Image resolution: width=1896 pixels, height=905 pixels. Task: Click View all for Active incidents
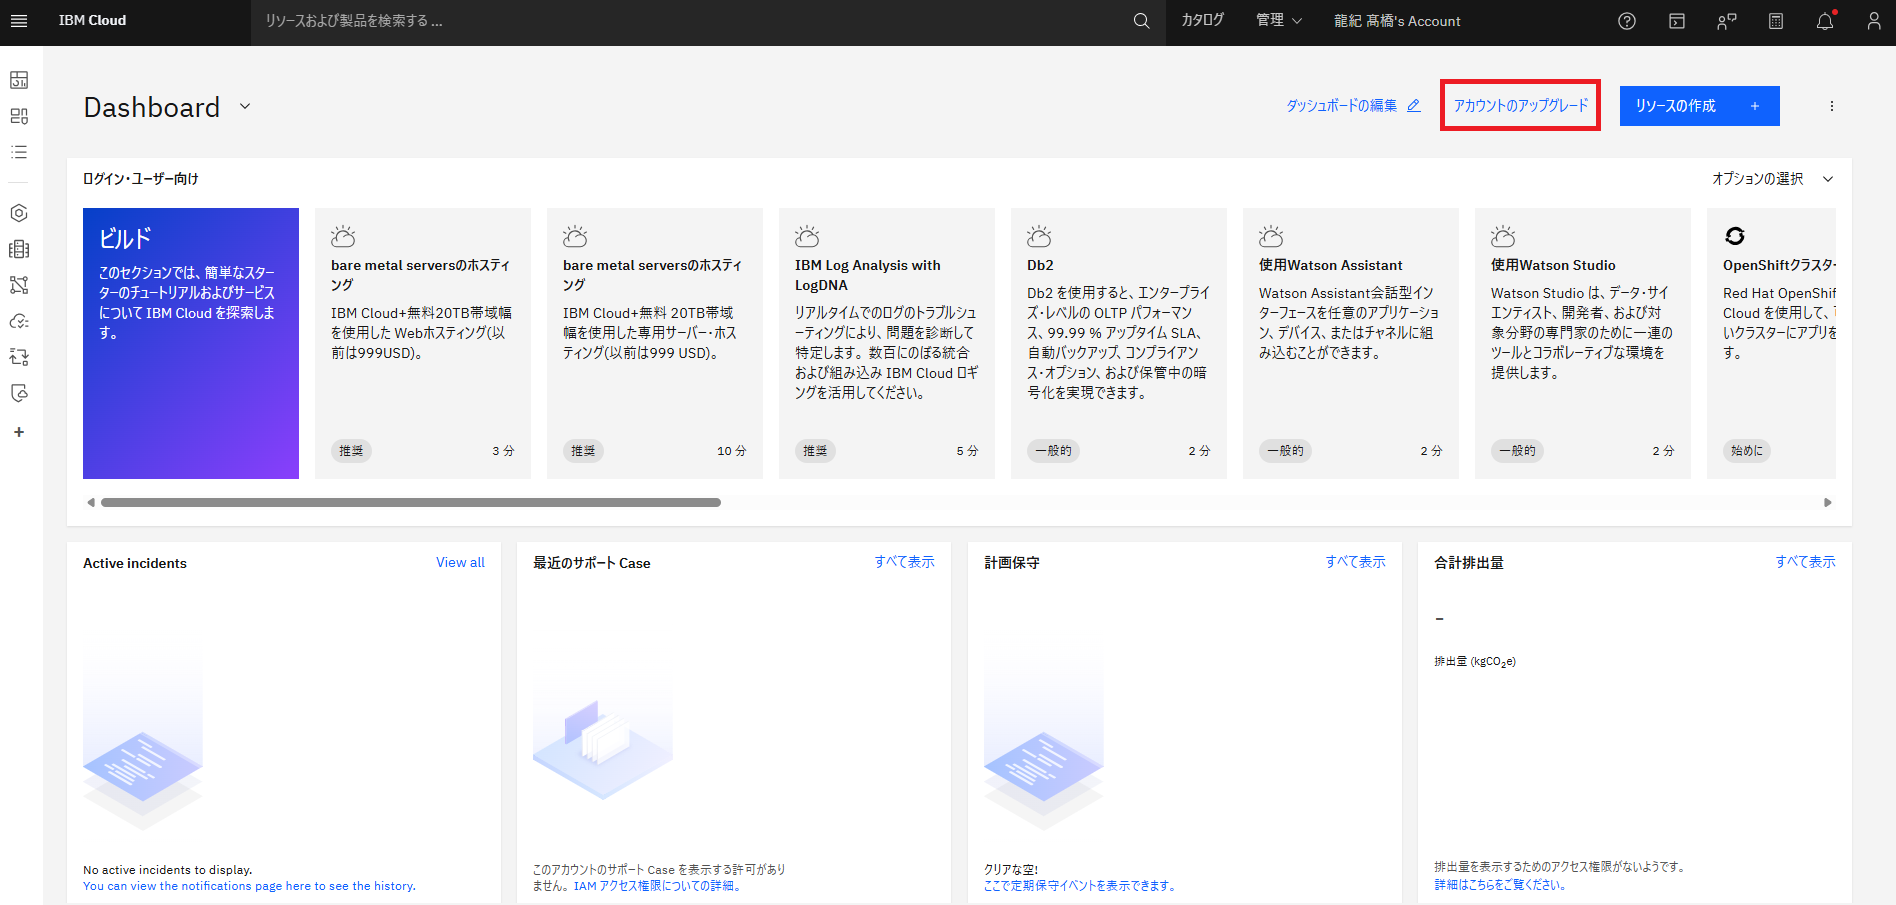point(460,563)
